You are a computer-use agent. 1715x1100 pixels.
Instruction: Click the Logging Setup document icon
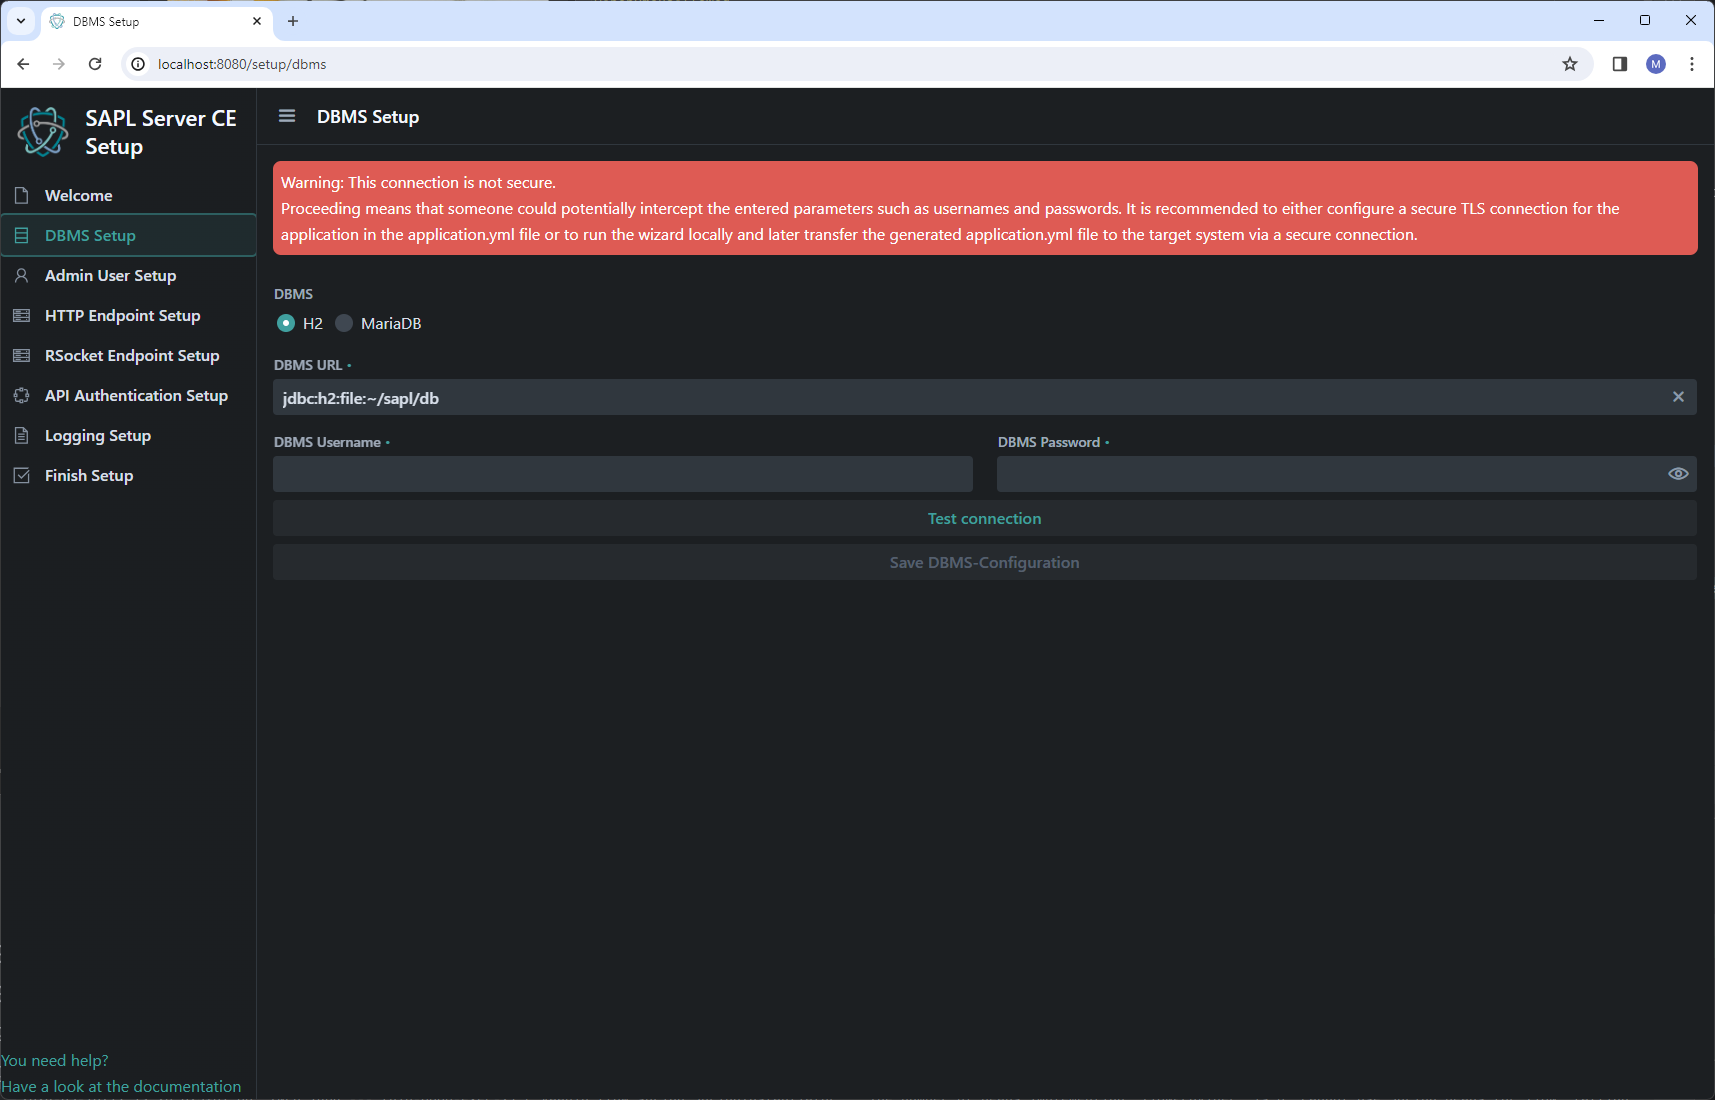(x=21, y=435)
